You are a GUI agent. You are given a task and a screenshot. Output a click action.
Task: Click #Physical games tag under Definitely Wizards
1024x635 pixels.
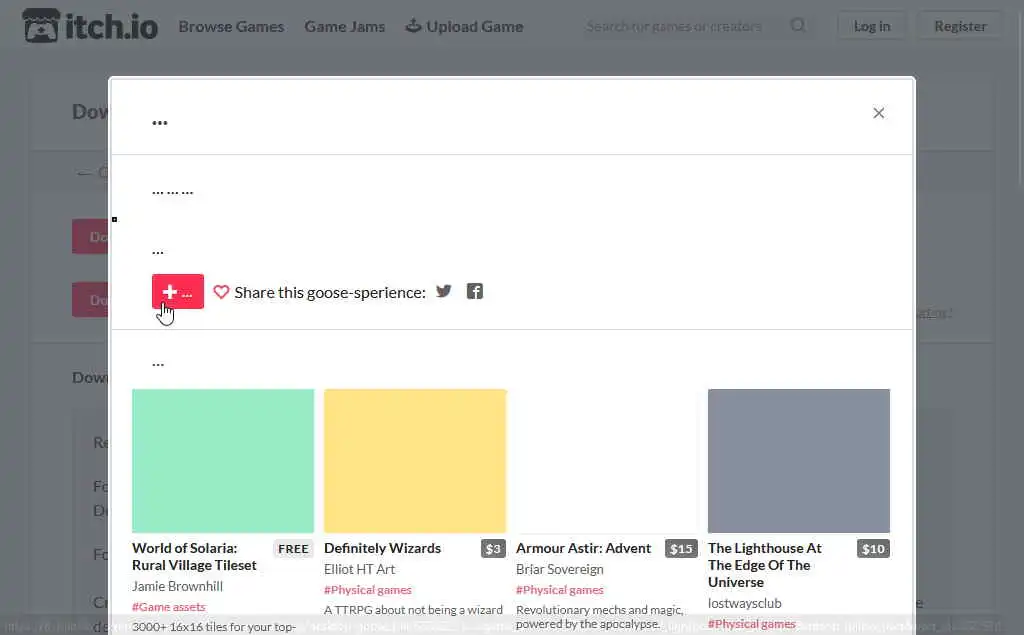[x=368, y=590]
